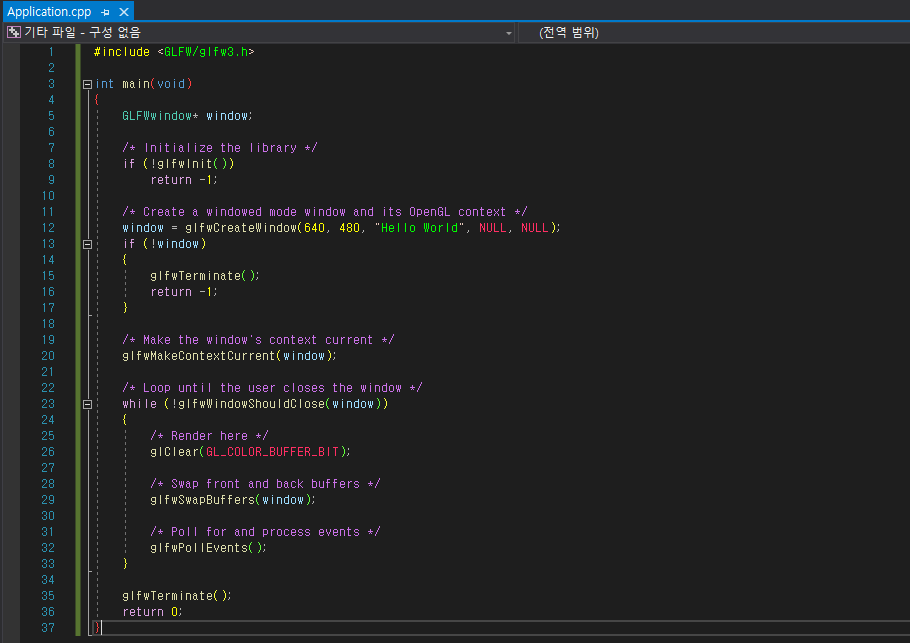Collapse the while loop block
The width and height of the screenshot is (910, 643).
[x=87, y=404]
